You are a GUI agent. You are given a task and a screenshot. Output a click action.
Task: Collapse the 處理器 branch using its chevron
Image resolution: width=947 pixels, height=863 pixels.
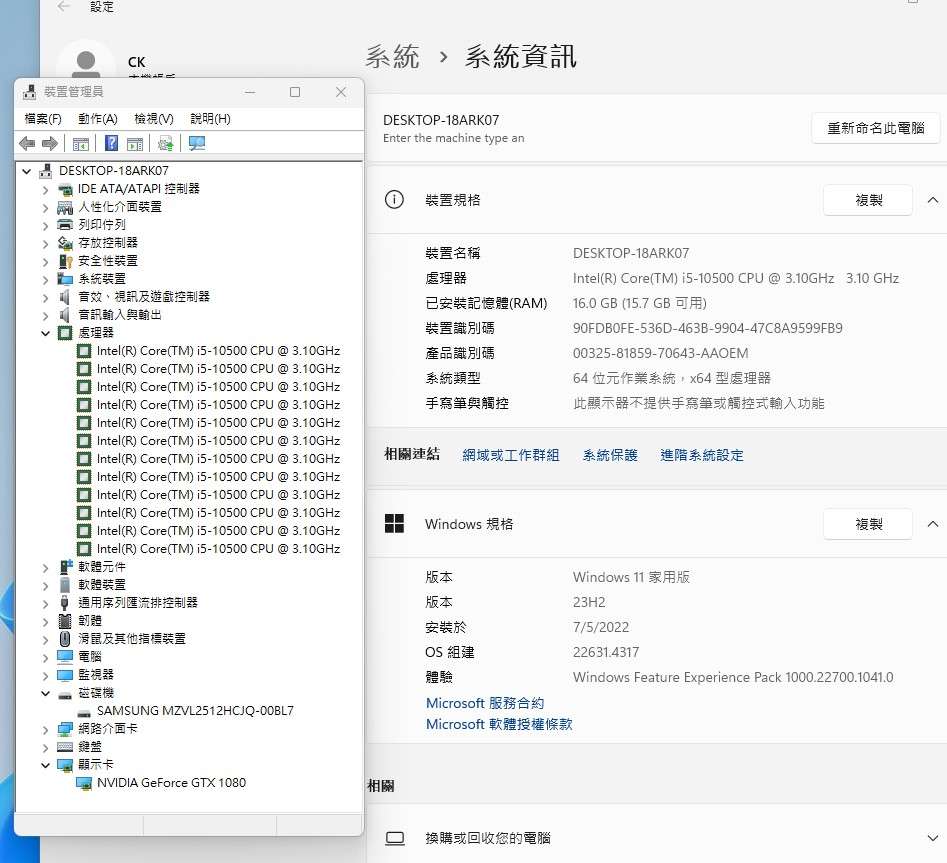[45, 333]
